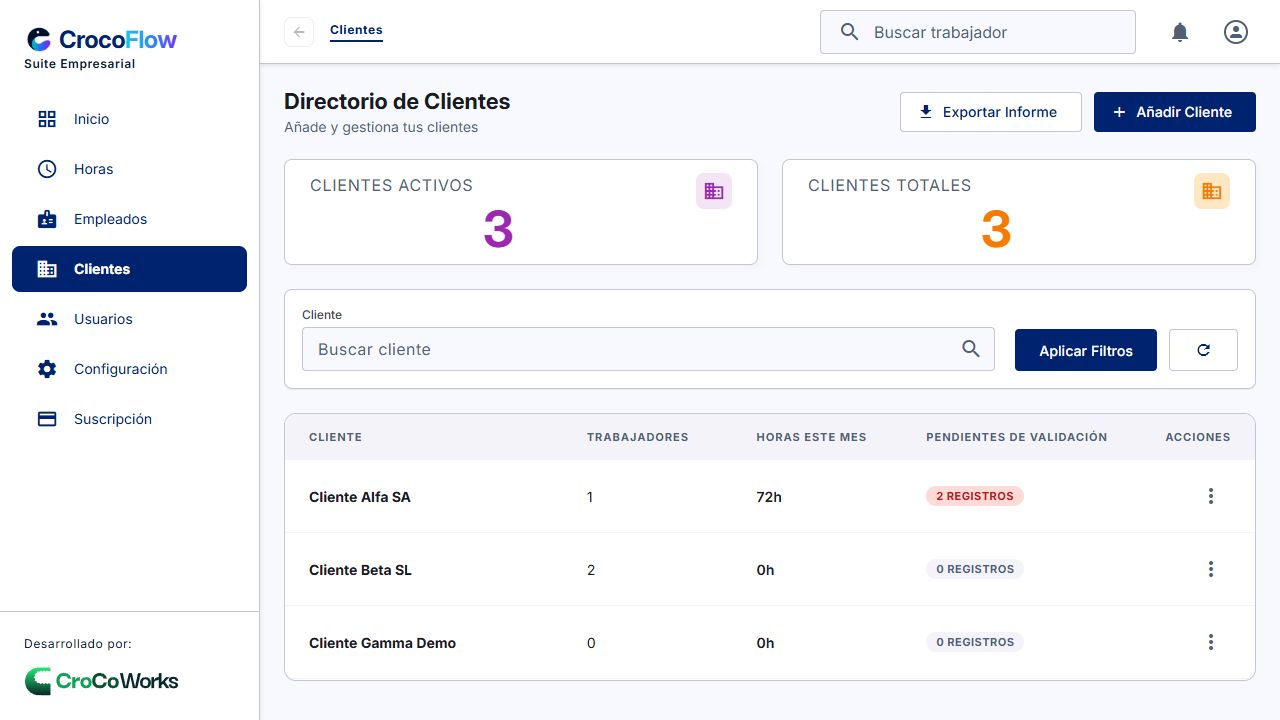Click the back arrow button
The width and height of the screenshot is (1280, 720).
pos(299,32)
